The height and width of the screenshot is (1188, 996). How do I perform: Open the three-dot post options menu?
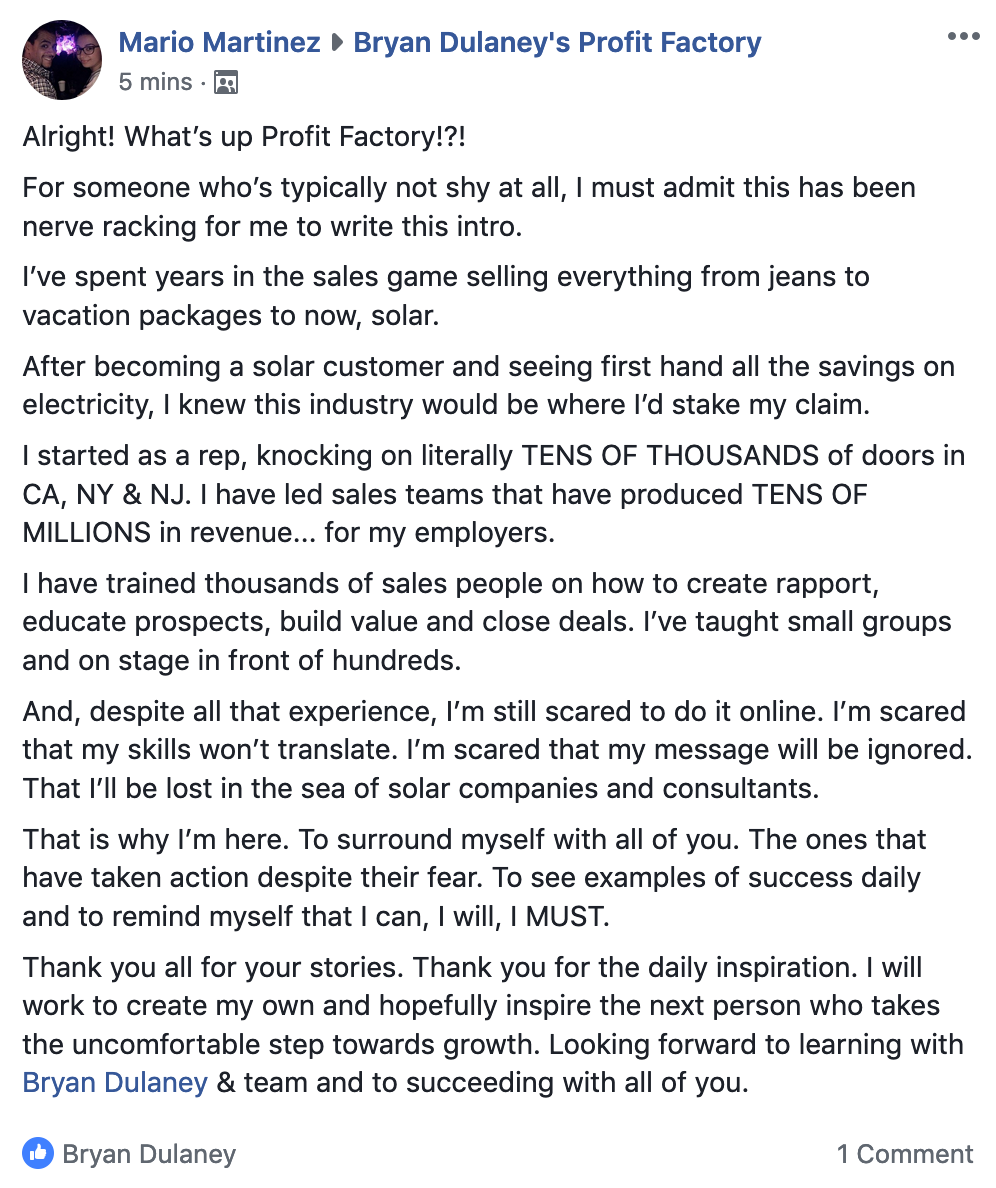click(963, 36)
